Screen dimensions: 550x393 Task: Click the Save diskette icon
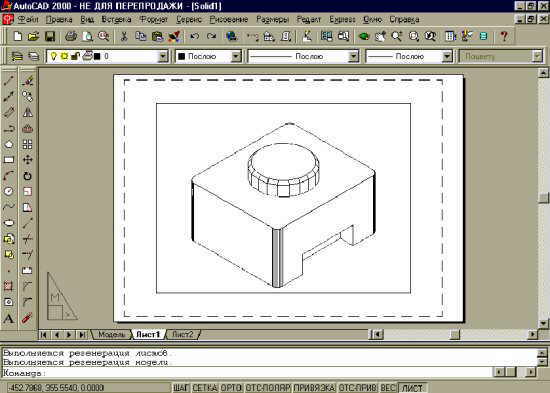tap(50, 36)
